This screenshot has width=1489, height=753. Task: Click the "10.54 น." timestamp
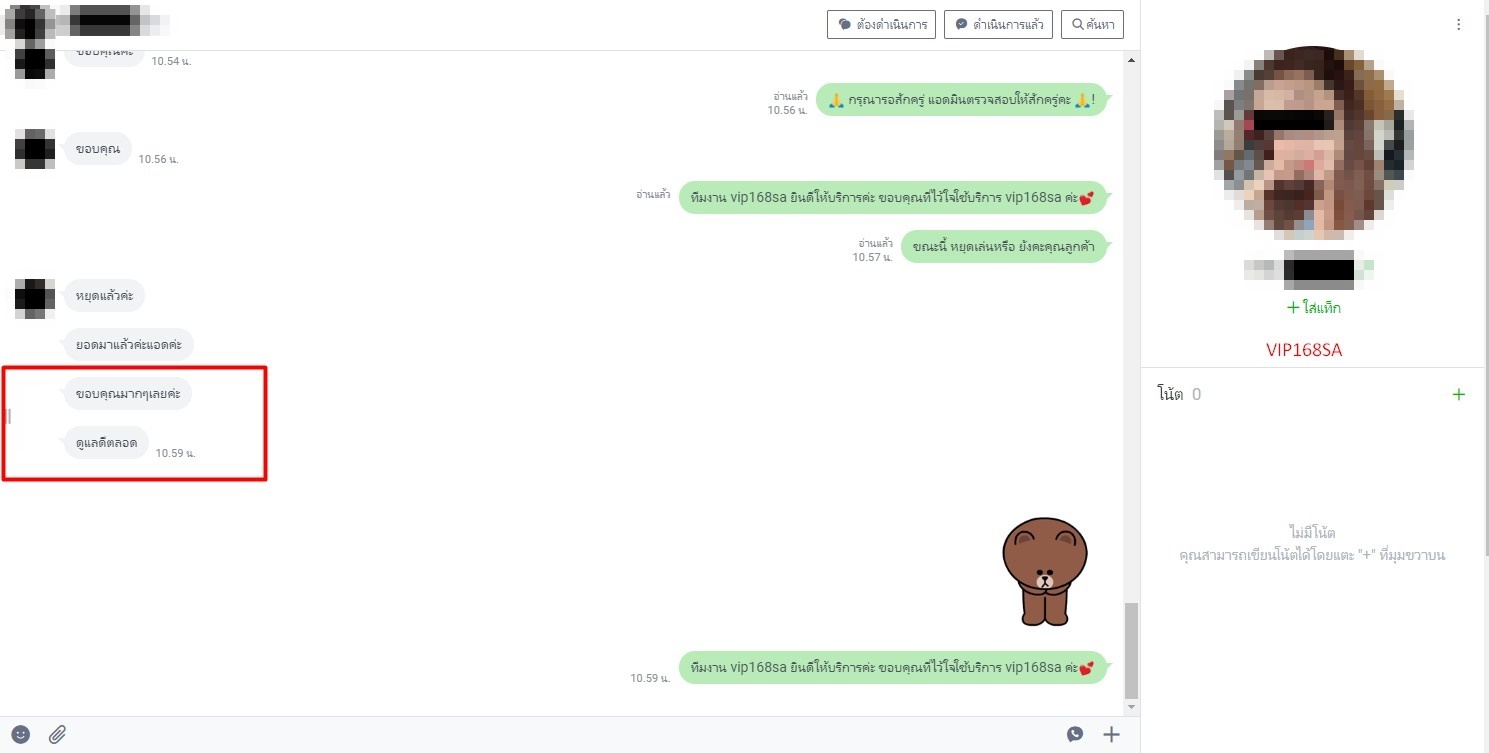[x=171, y=61]
